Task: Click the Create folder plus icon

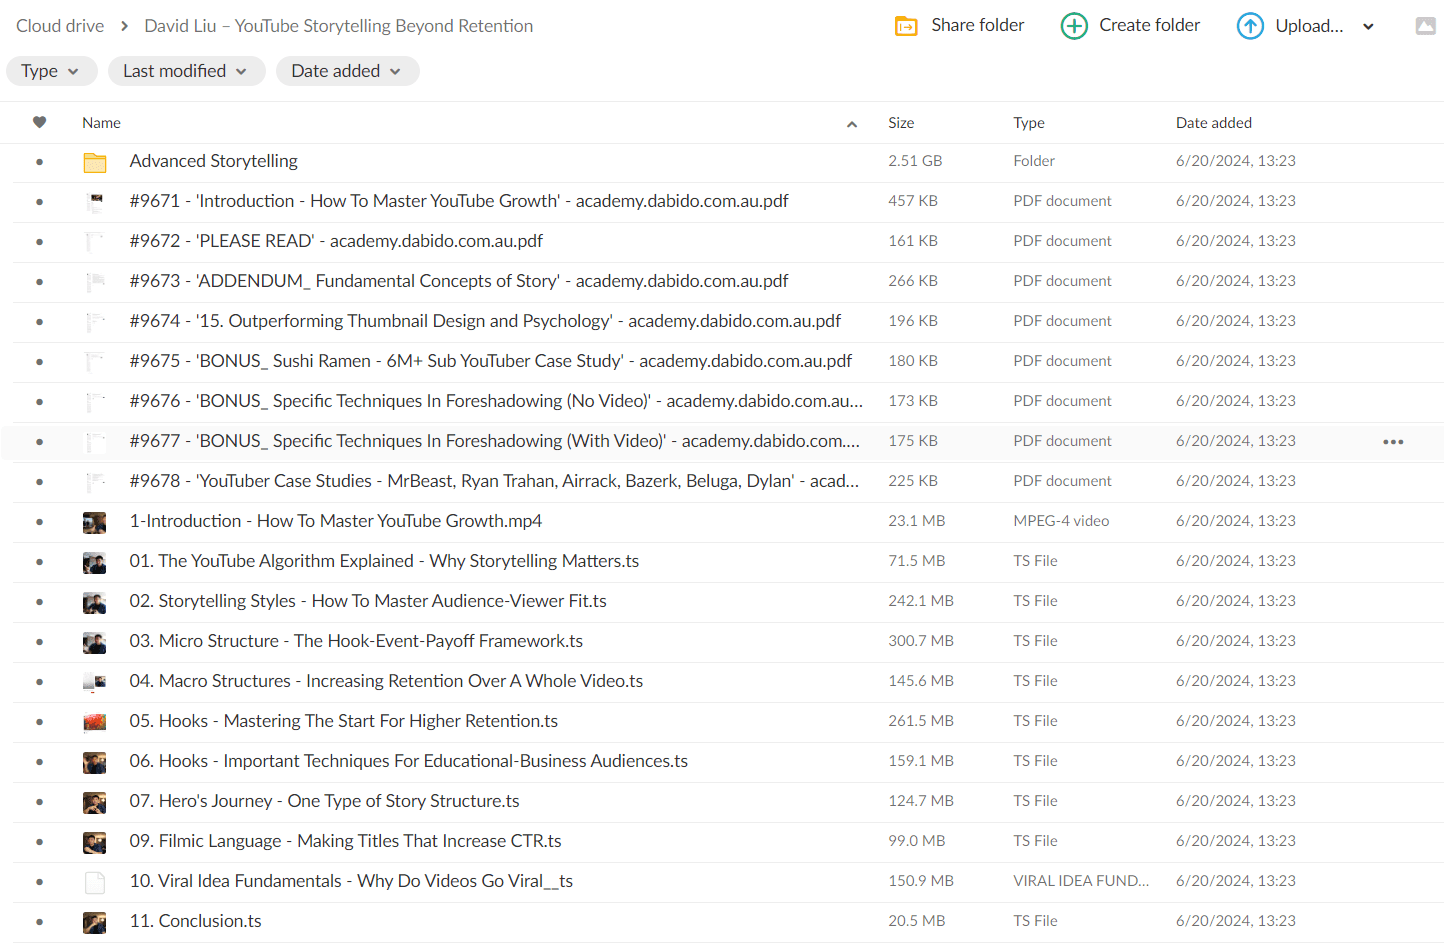Action: coord(1074,26)
